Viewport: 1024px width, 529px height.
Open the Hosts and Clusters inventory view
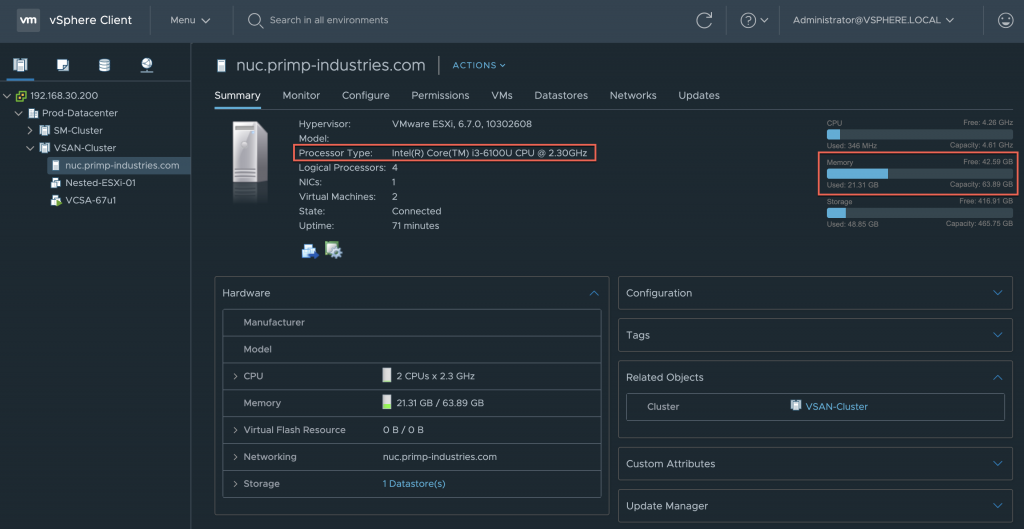tap(20, 66)
